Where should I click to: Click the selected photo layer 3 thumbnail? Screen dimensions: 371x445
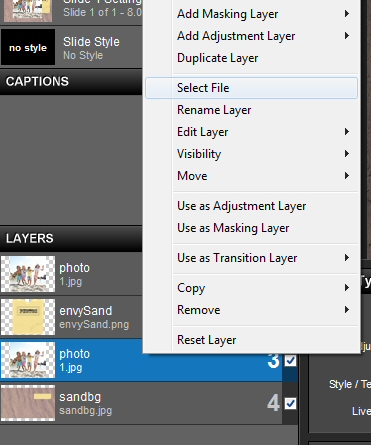[28, 360]
